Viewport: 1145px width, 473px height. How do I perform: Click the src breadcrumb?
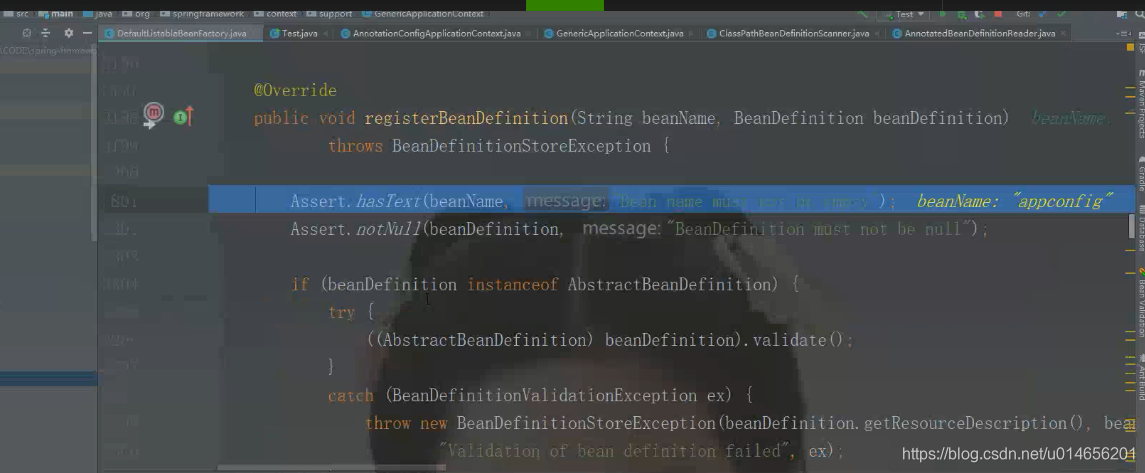point(18,14)
